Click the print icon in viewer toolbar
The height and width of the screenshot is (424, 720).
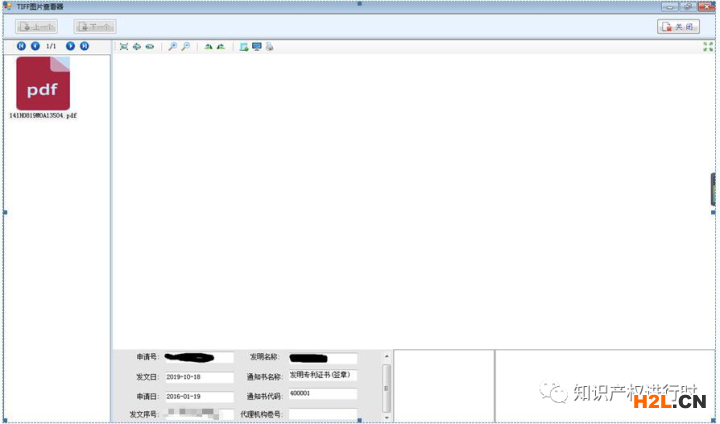(270, 47)
